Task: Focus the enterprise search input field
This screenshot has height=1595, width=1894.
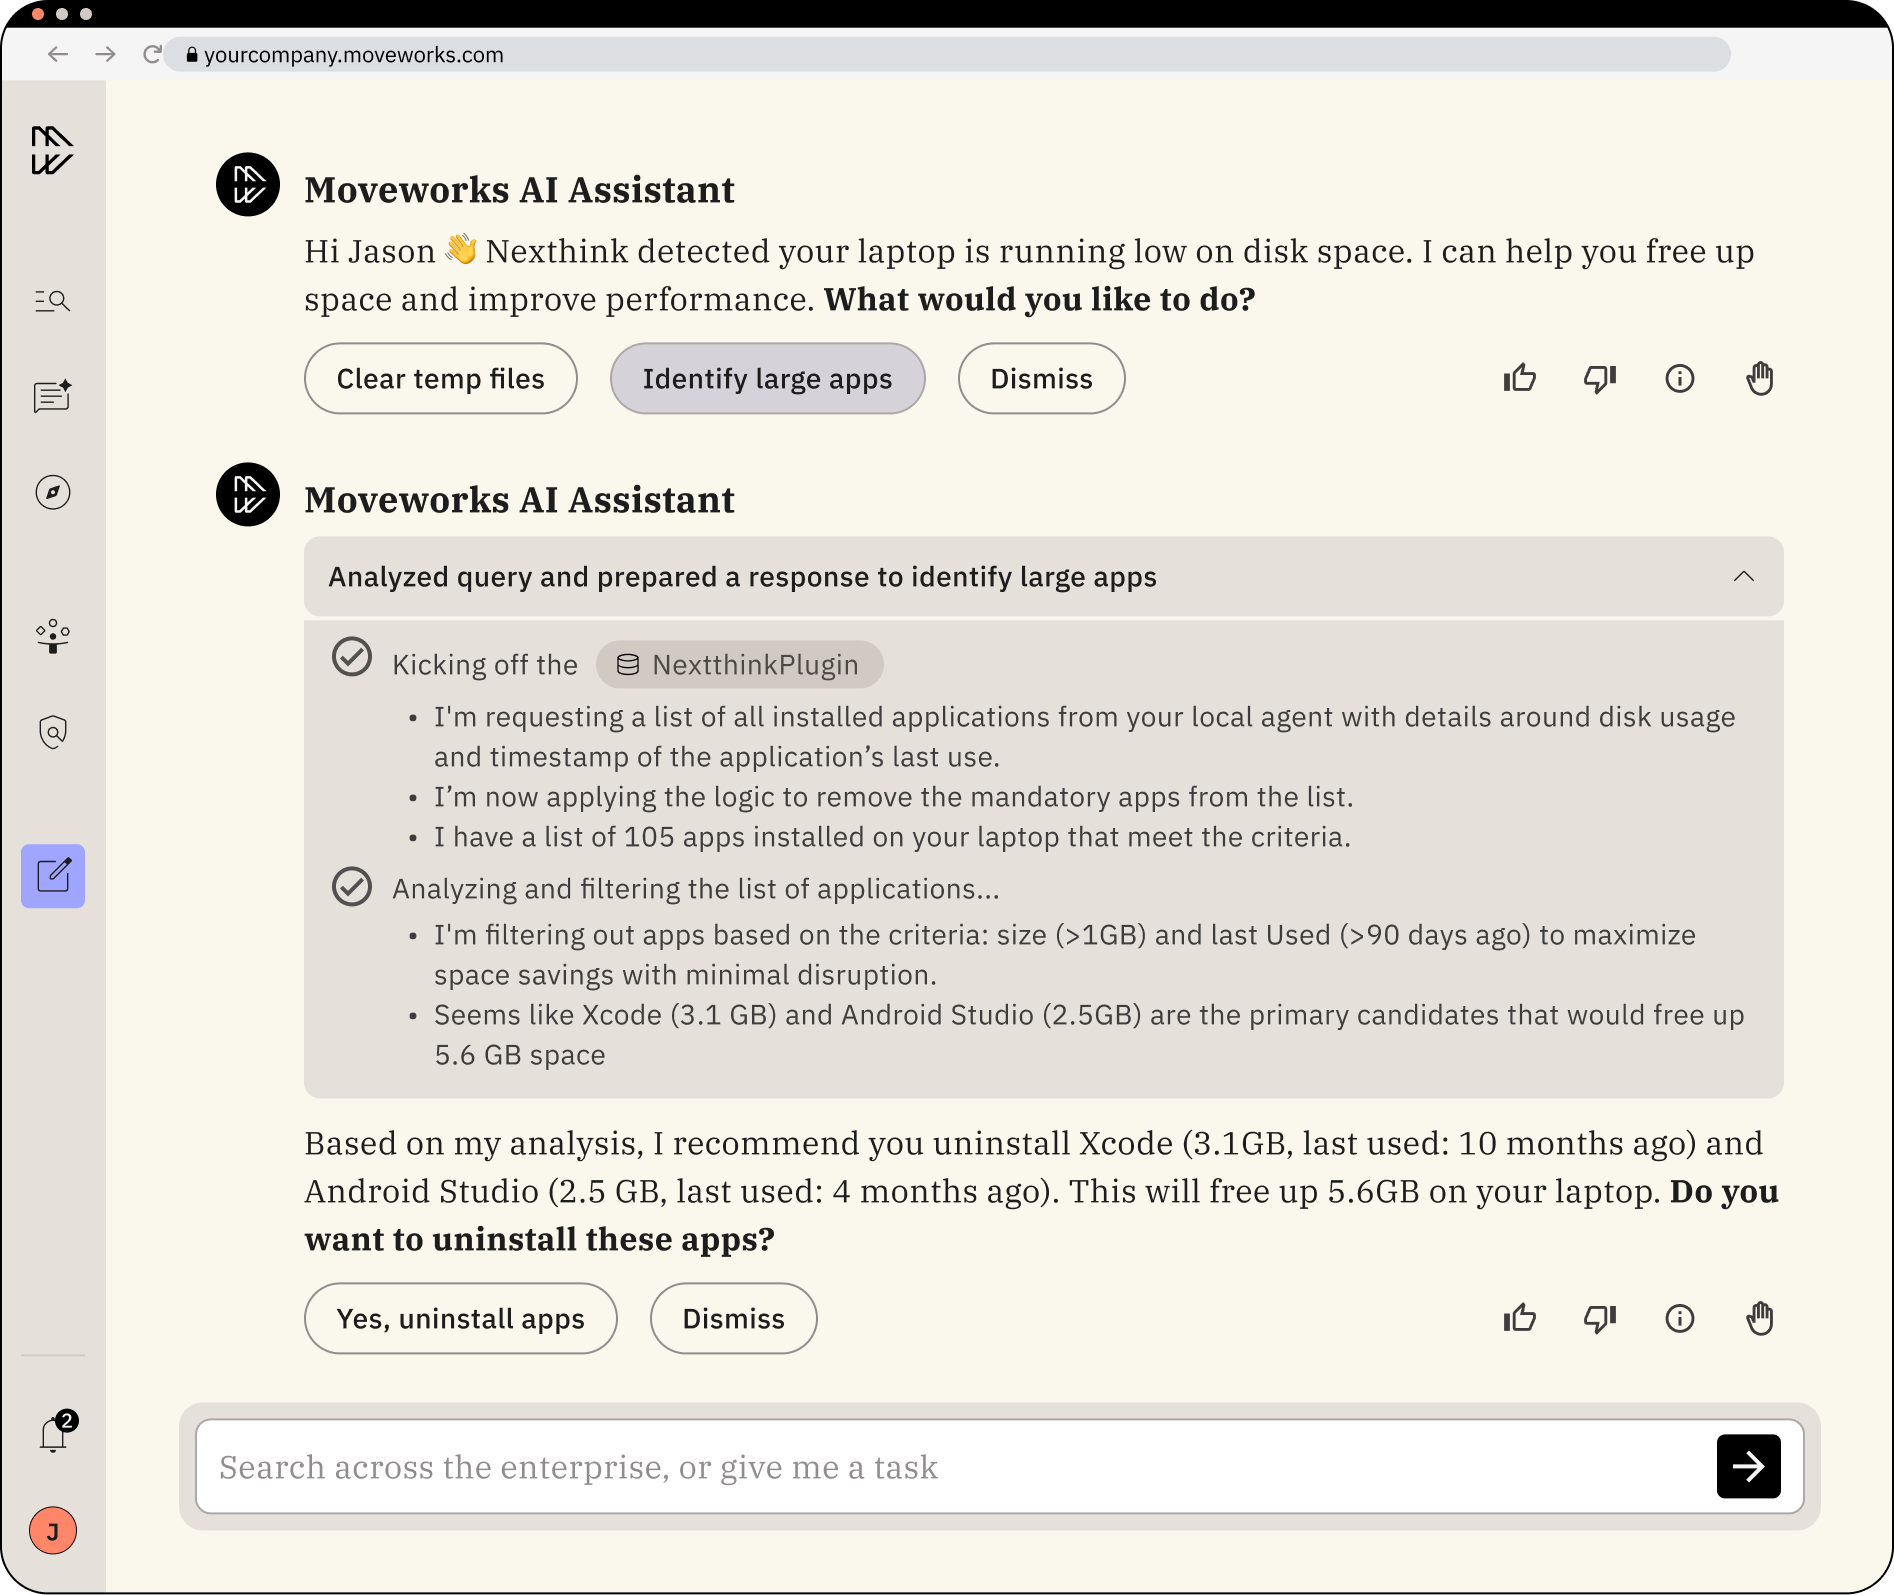Action: click(x=950, y=1467)
